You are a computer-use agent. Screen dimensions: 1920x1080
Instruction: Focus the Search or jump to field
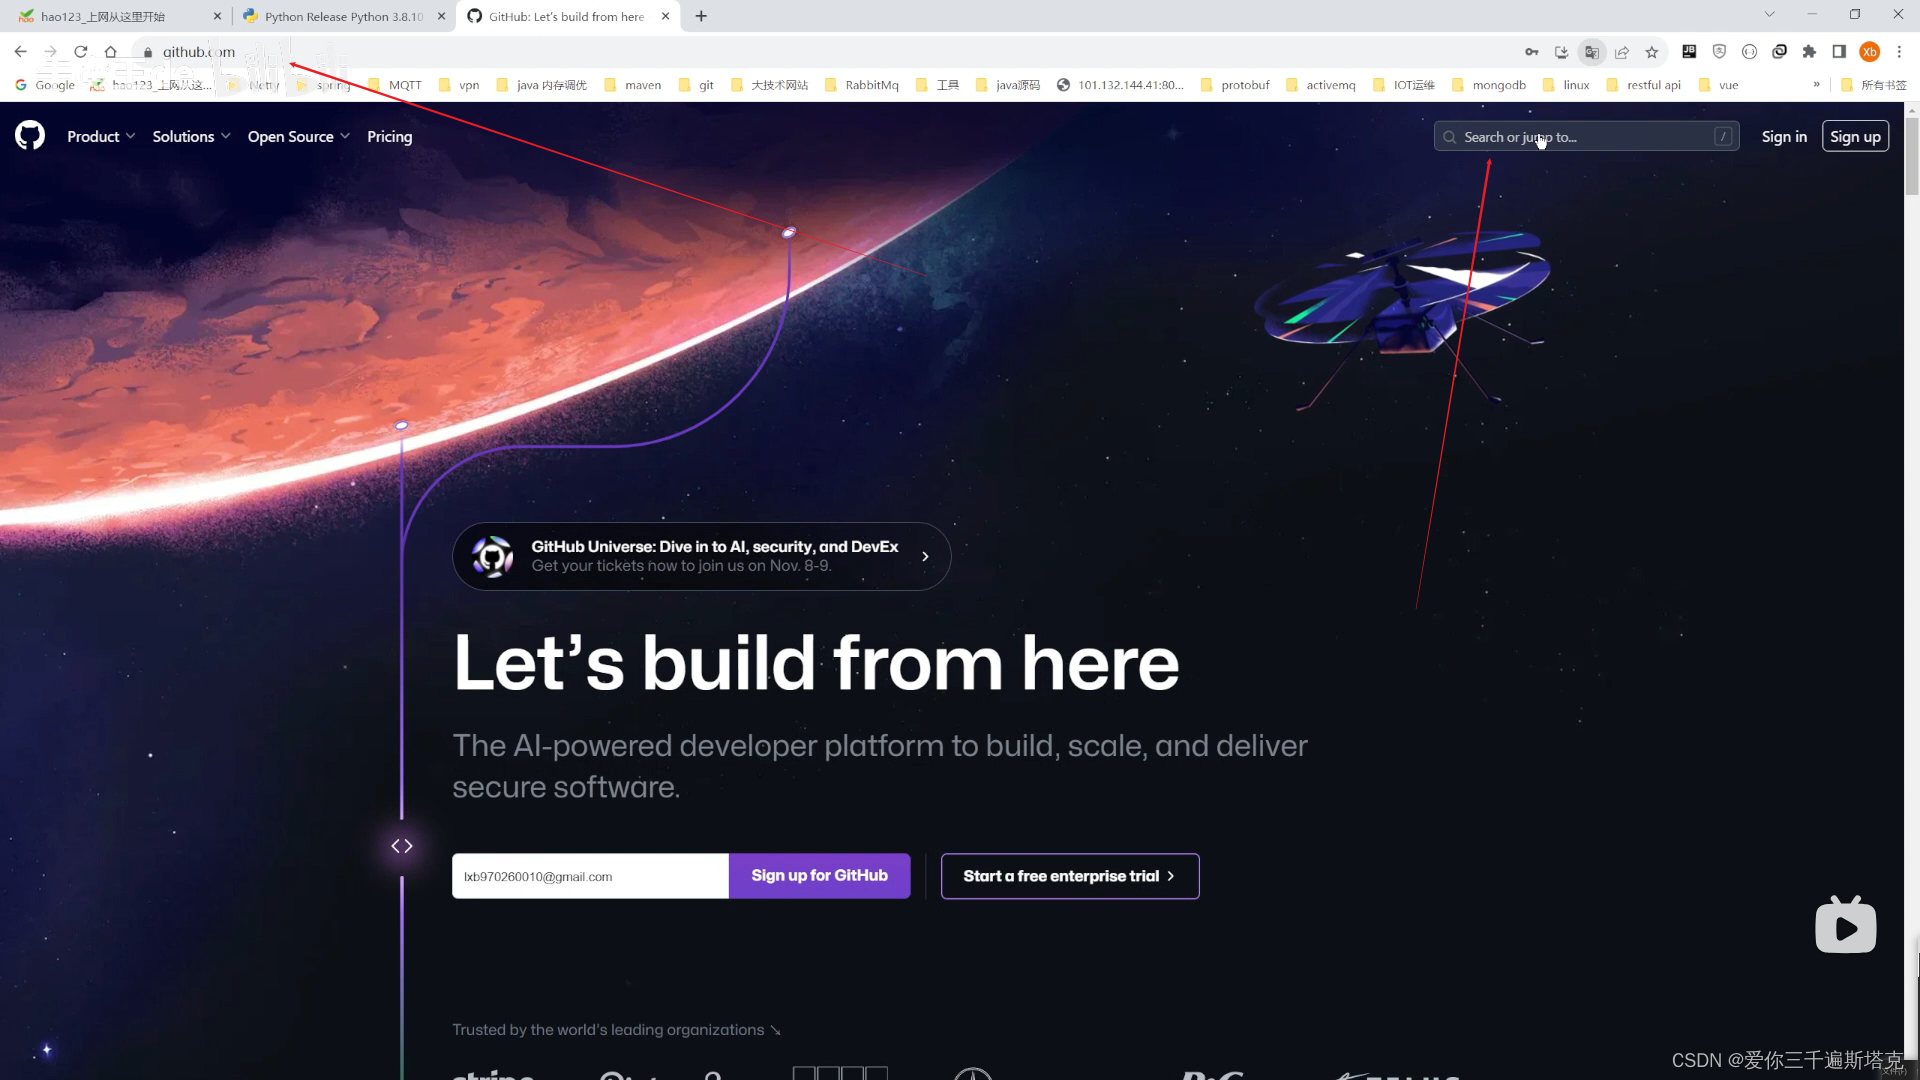coord(1586,137)
